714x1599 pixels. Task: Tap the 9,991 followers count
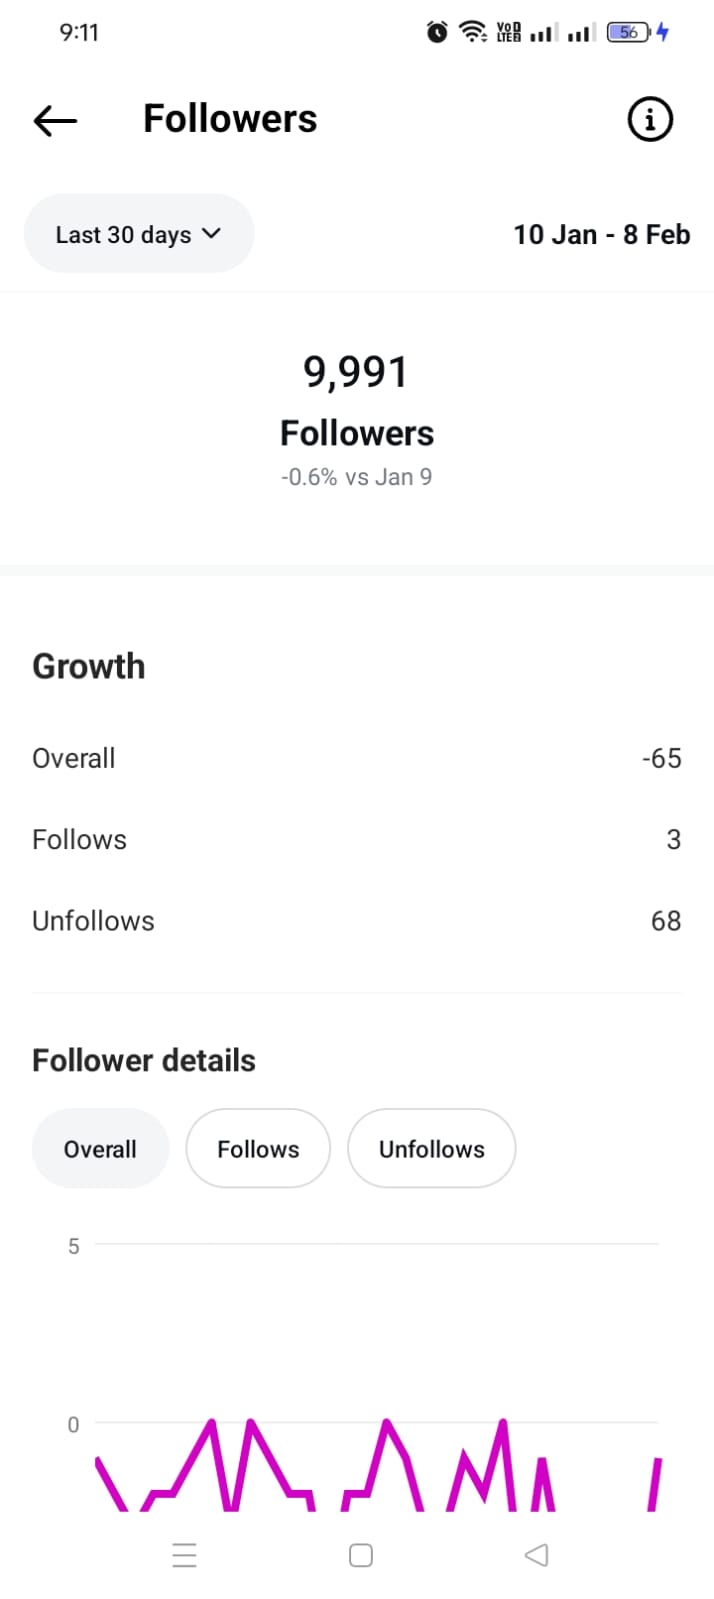click(x=356, y=373)
